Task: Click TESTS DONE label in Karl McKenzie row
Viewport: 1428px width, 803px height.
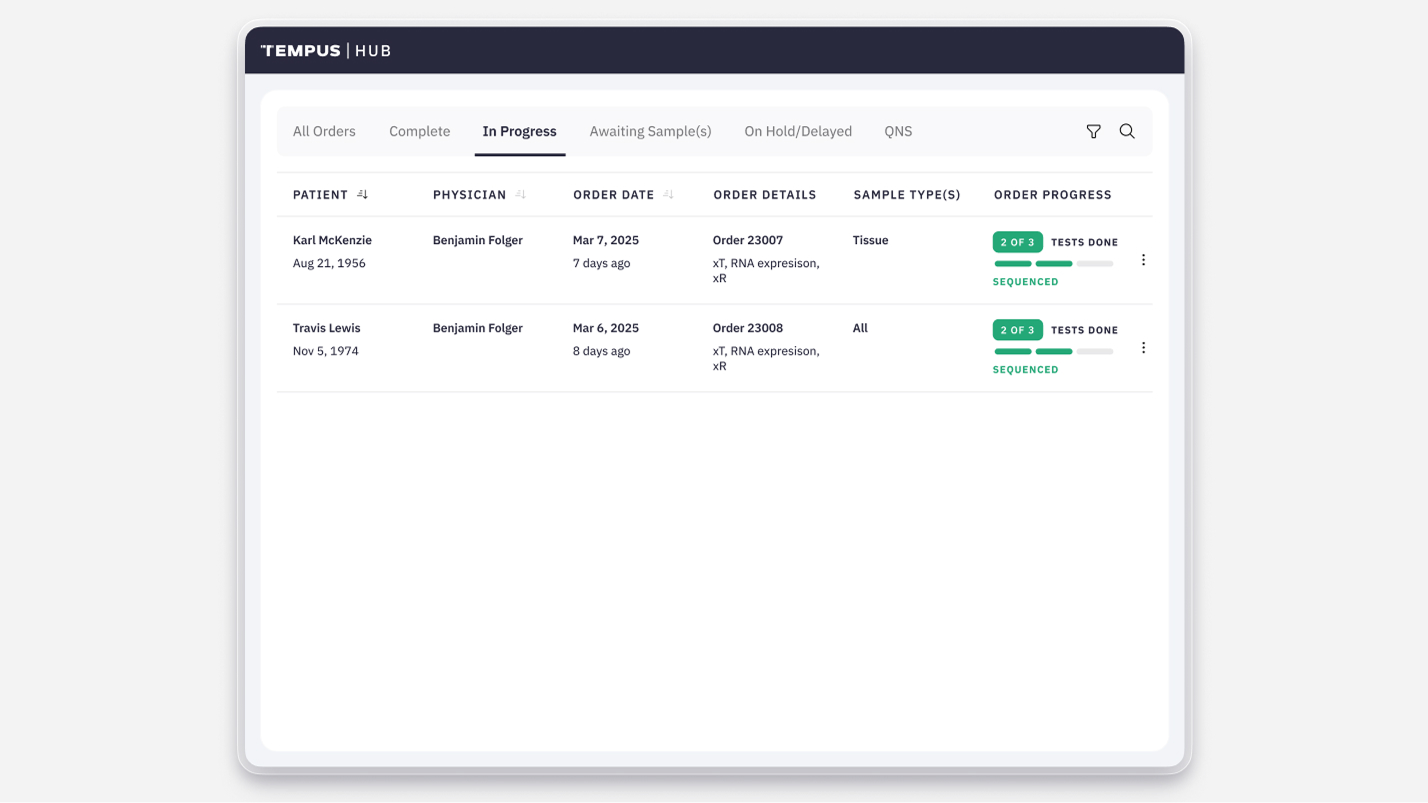Action: click(1085, 242)
